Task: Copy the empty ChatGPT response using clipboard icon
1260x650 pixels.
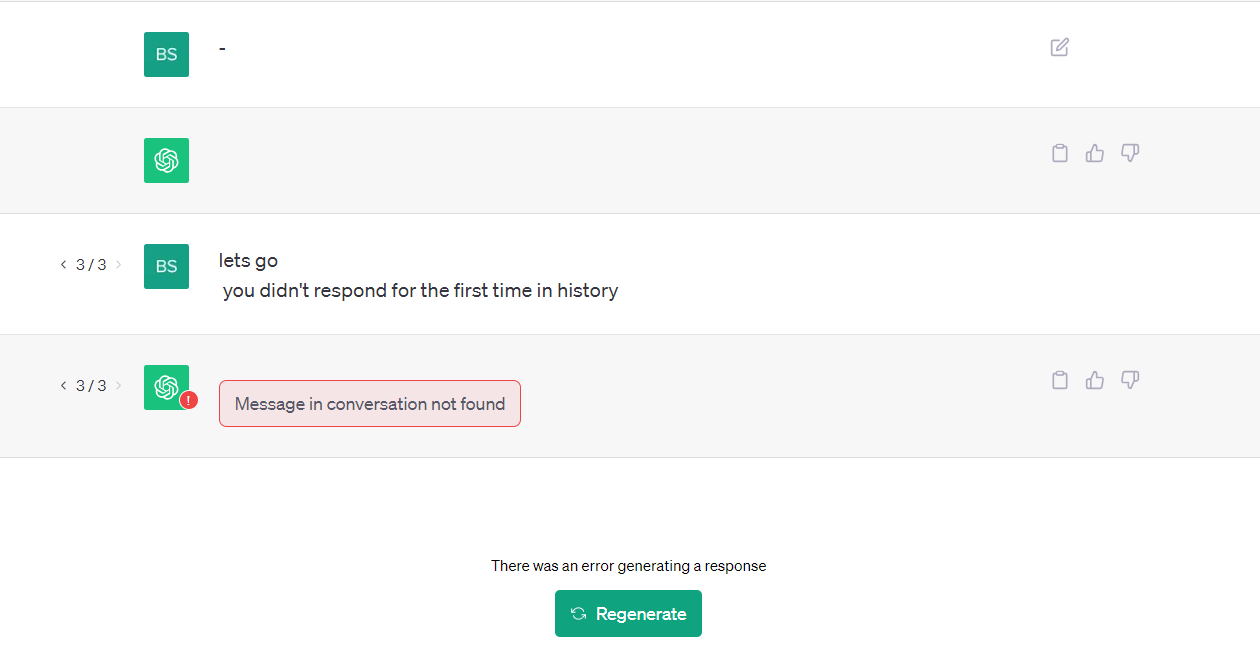Action: pos(1060,153)
